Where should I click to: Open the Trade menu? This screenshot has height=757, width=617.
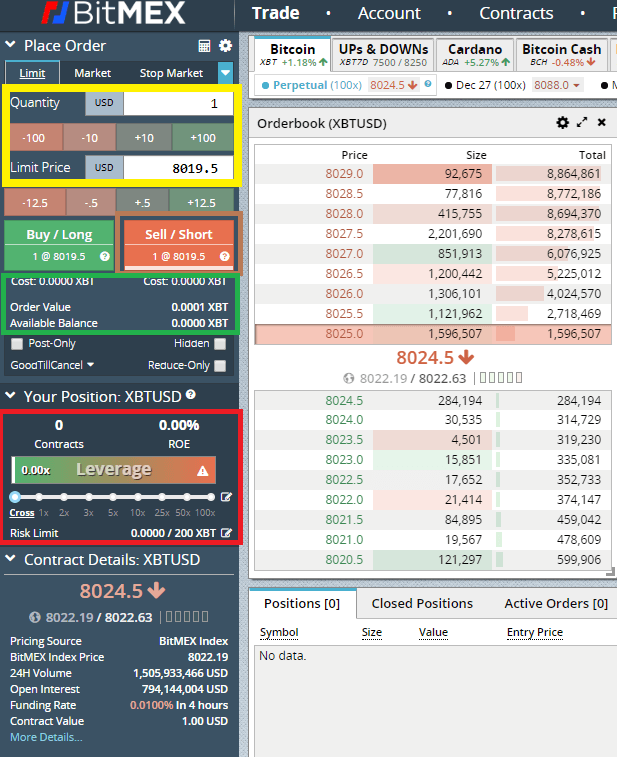pyautogui.click(x=276, y=14)
